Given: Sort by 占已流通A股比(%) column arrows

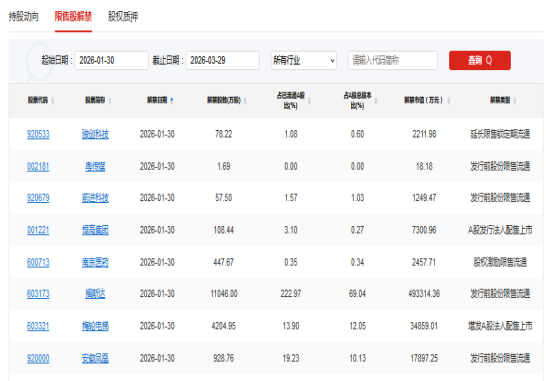Looking at the screenshot, I should 309,101.
